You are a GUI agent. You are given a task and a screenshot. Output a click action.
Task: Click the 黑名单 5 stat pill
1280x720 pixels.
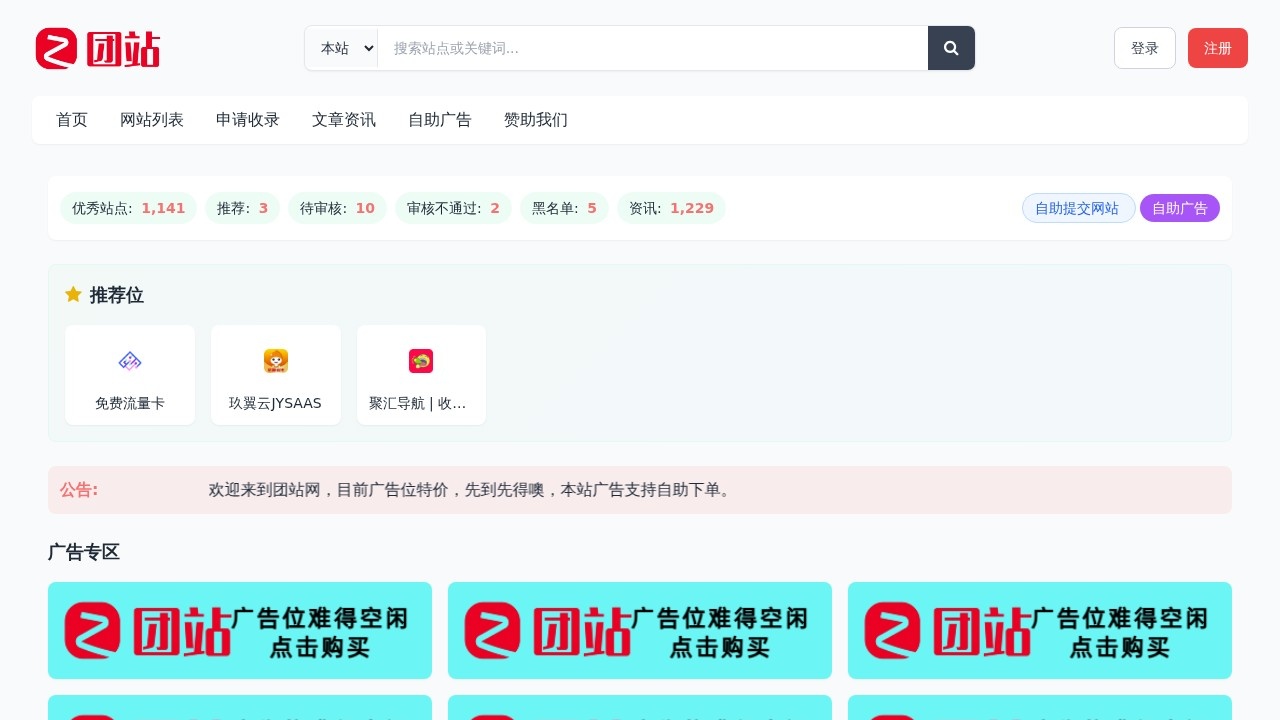[564, 208]
